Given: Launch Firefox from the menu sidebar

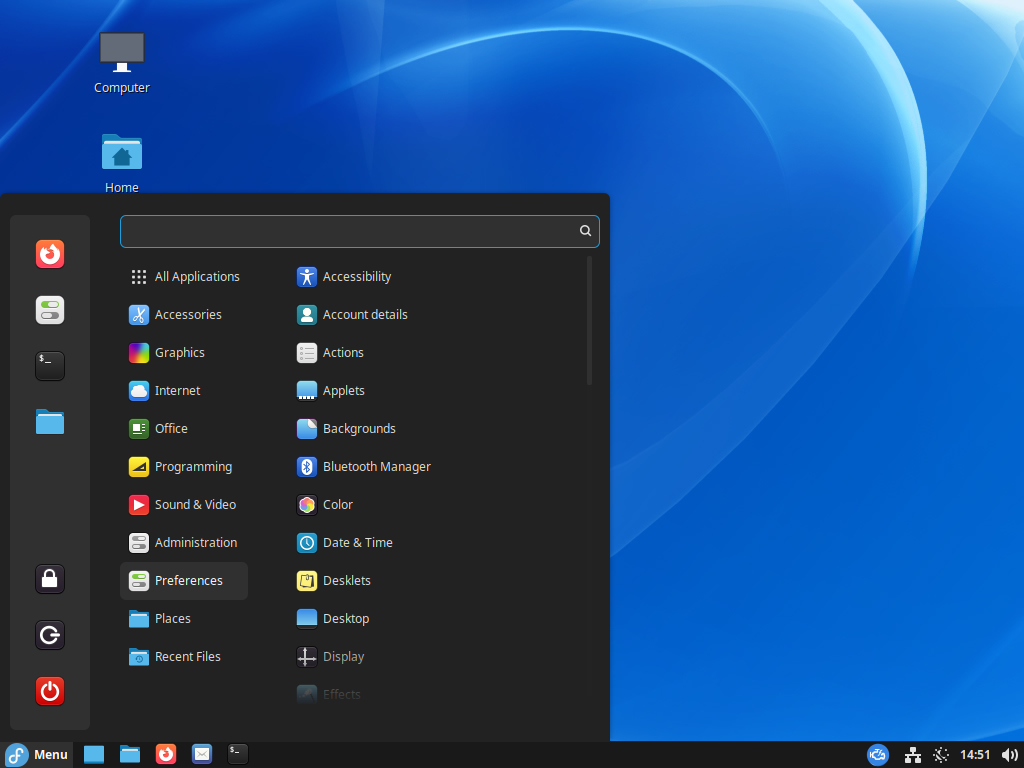Looking at the screenshot, I should [50, 254].
